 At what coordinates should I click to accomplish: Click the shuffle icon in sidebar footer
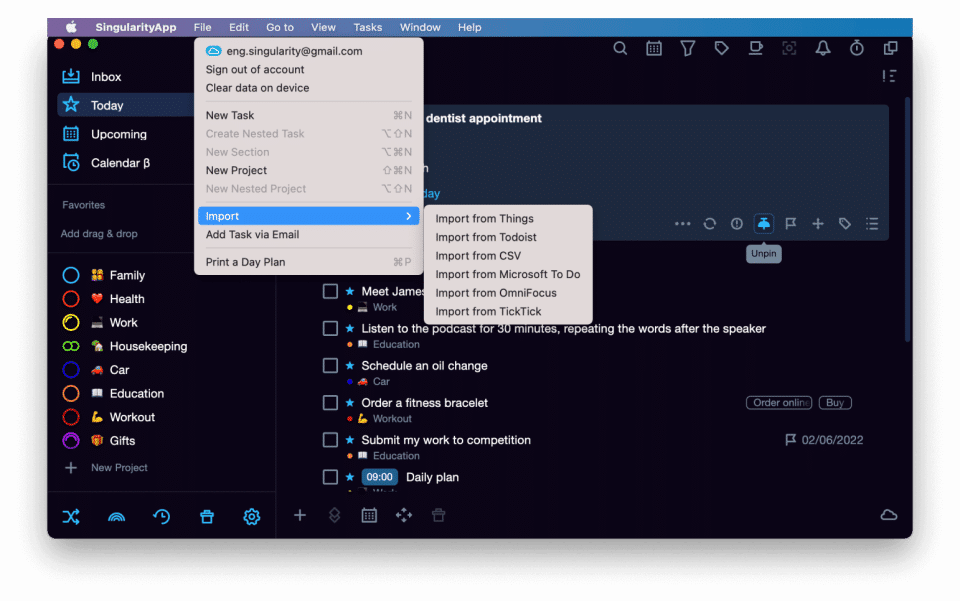pyautogui.click(x=71, y=517)
